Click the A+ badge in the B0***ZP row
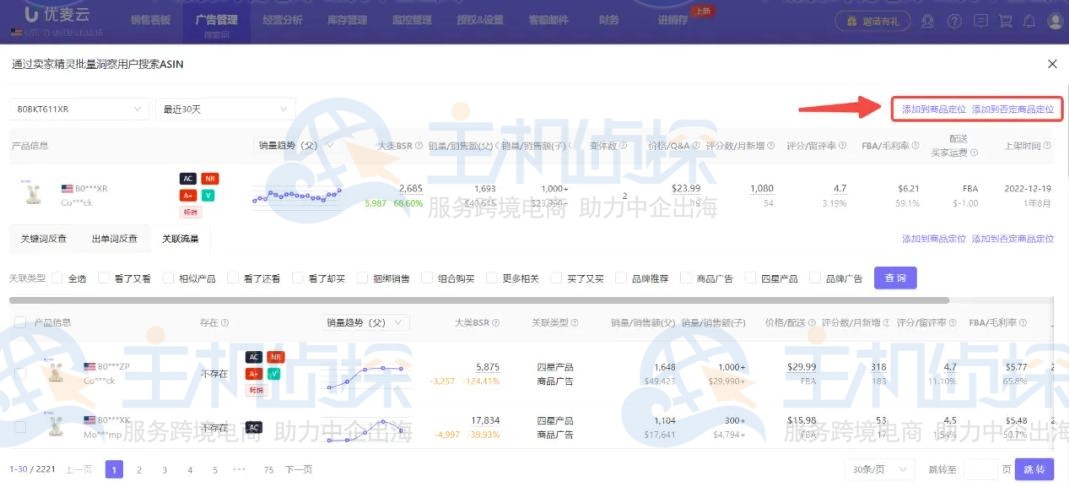 pyautogui.click(x=254, y=374)
